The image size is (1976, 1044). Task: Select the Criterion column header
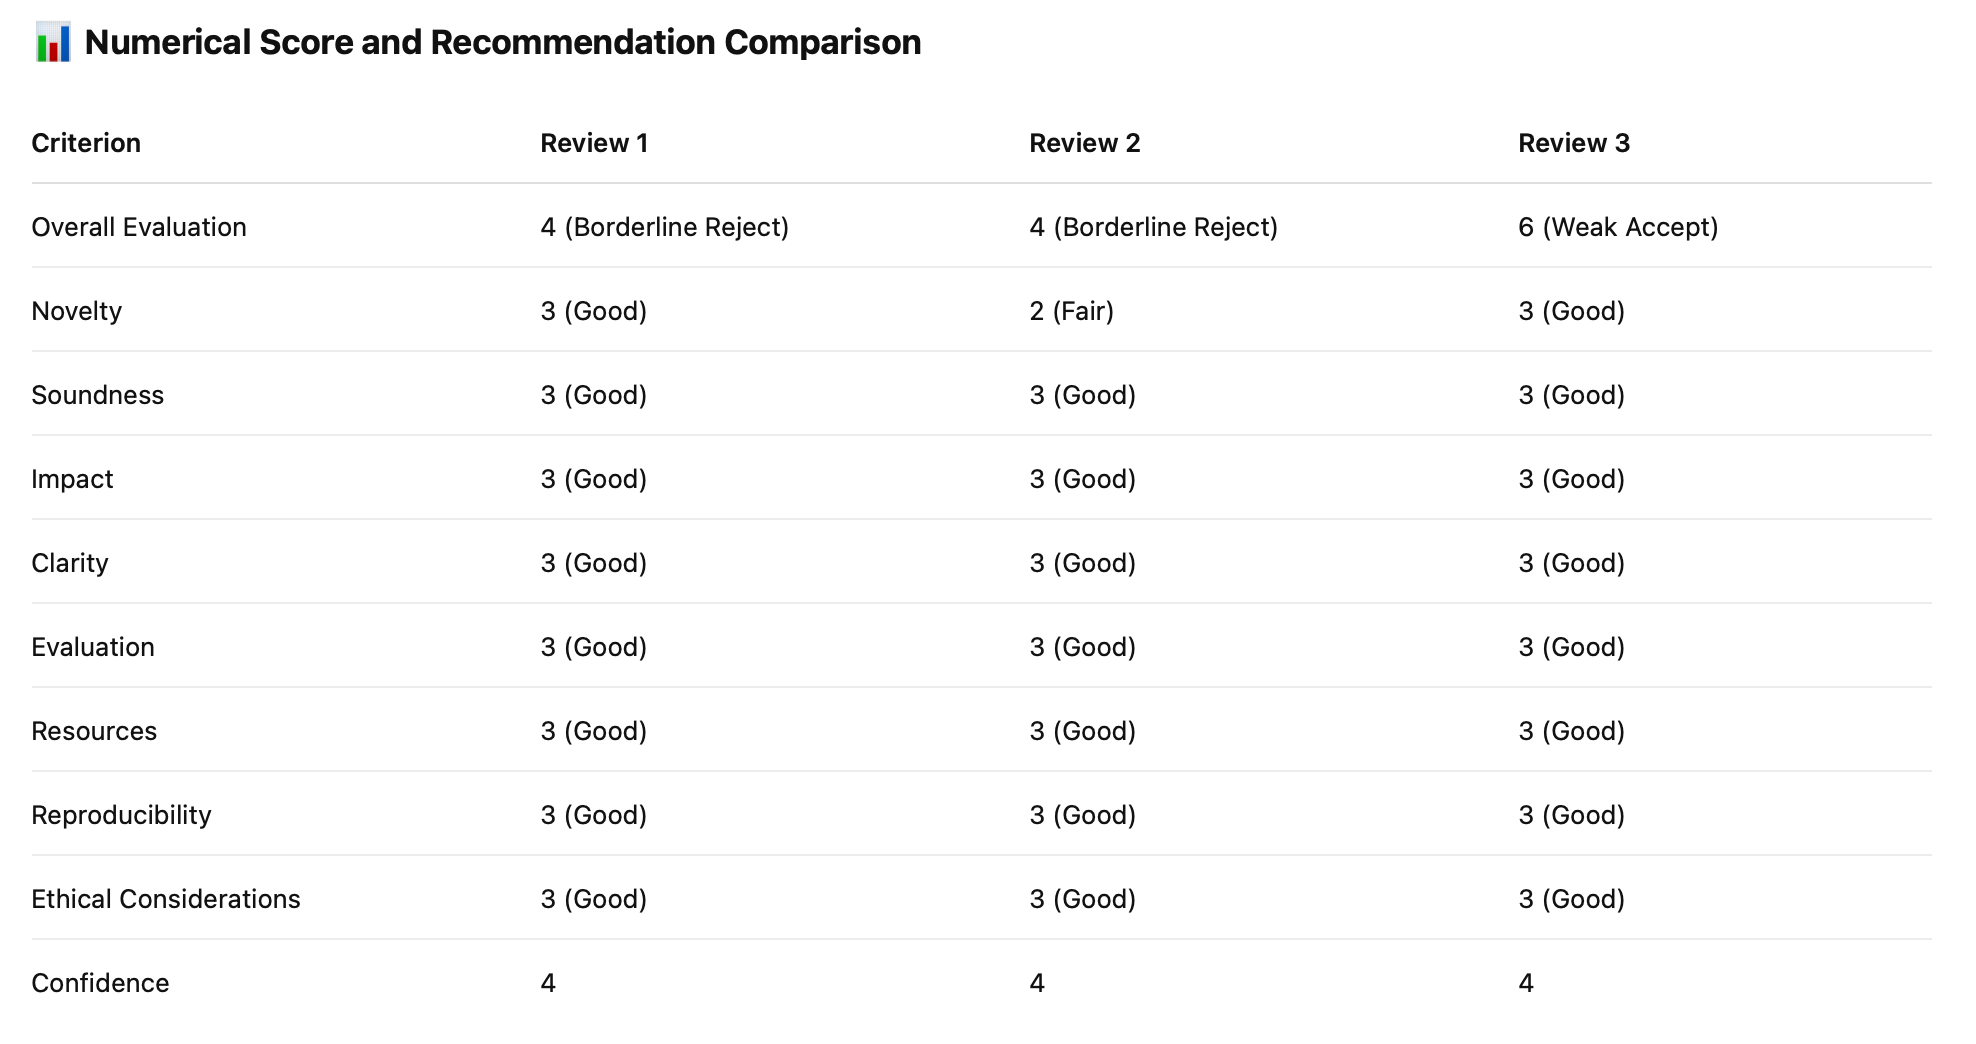pyautogui.click(x=86, y=143)
